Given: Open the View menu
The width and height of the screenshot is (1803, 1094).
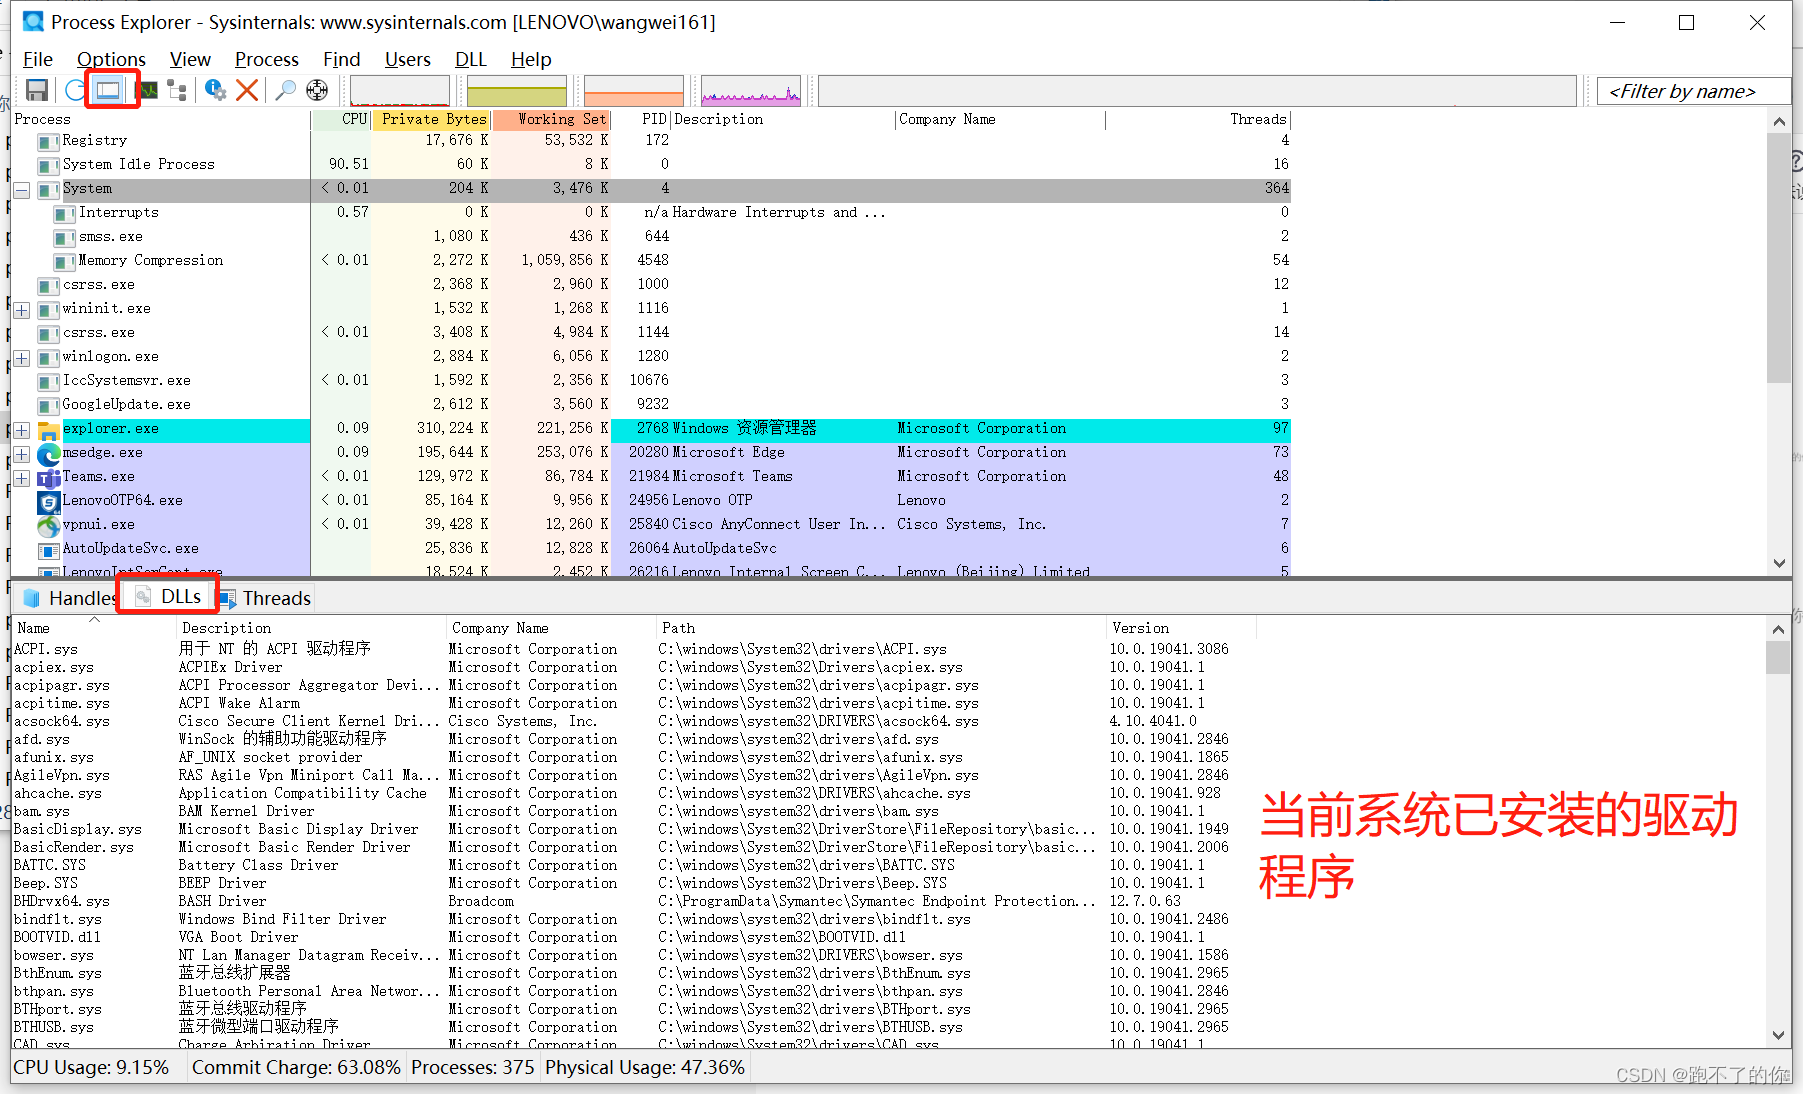Looking at the screenshot, I should pos(190,59).
